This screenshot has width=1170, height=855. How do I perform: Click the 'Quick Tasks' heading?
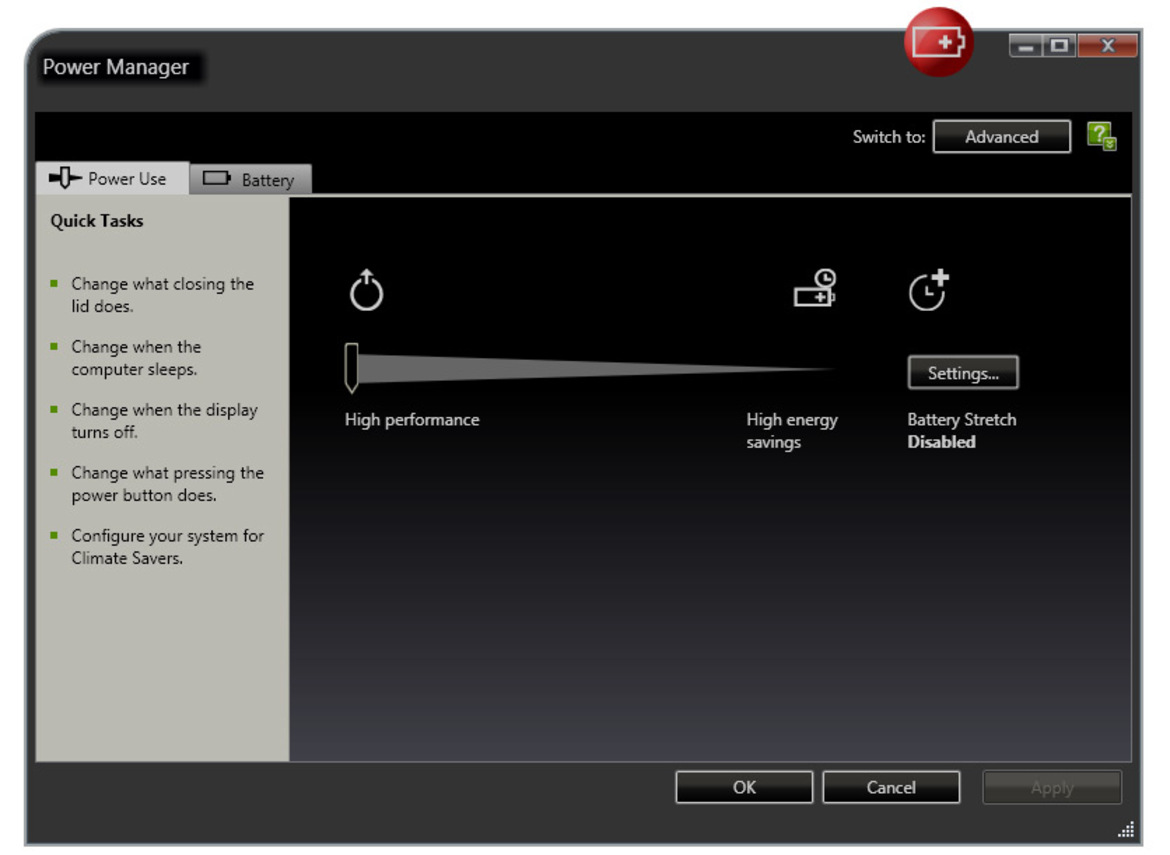click(x=97, y=221)
